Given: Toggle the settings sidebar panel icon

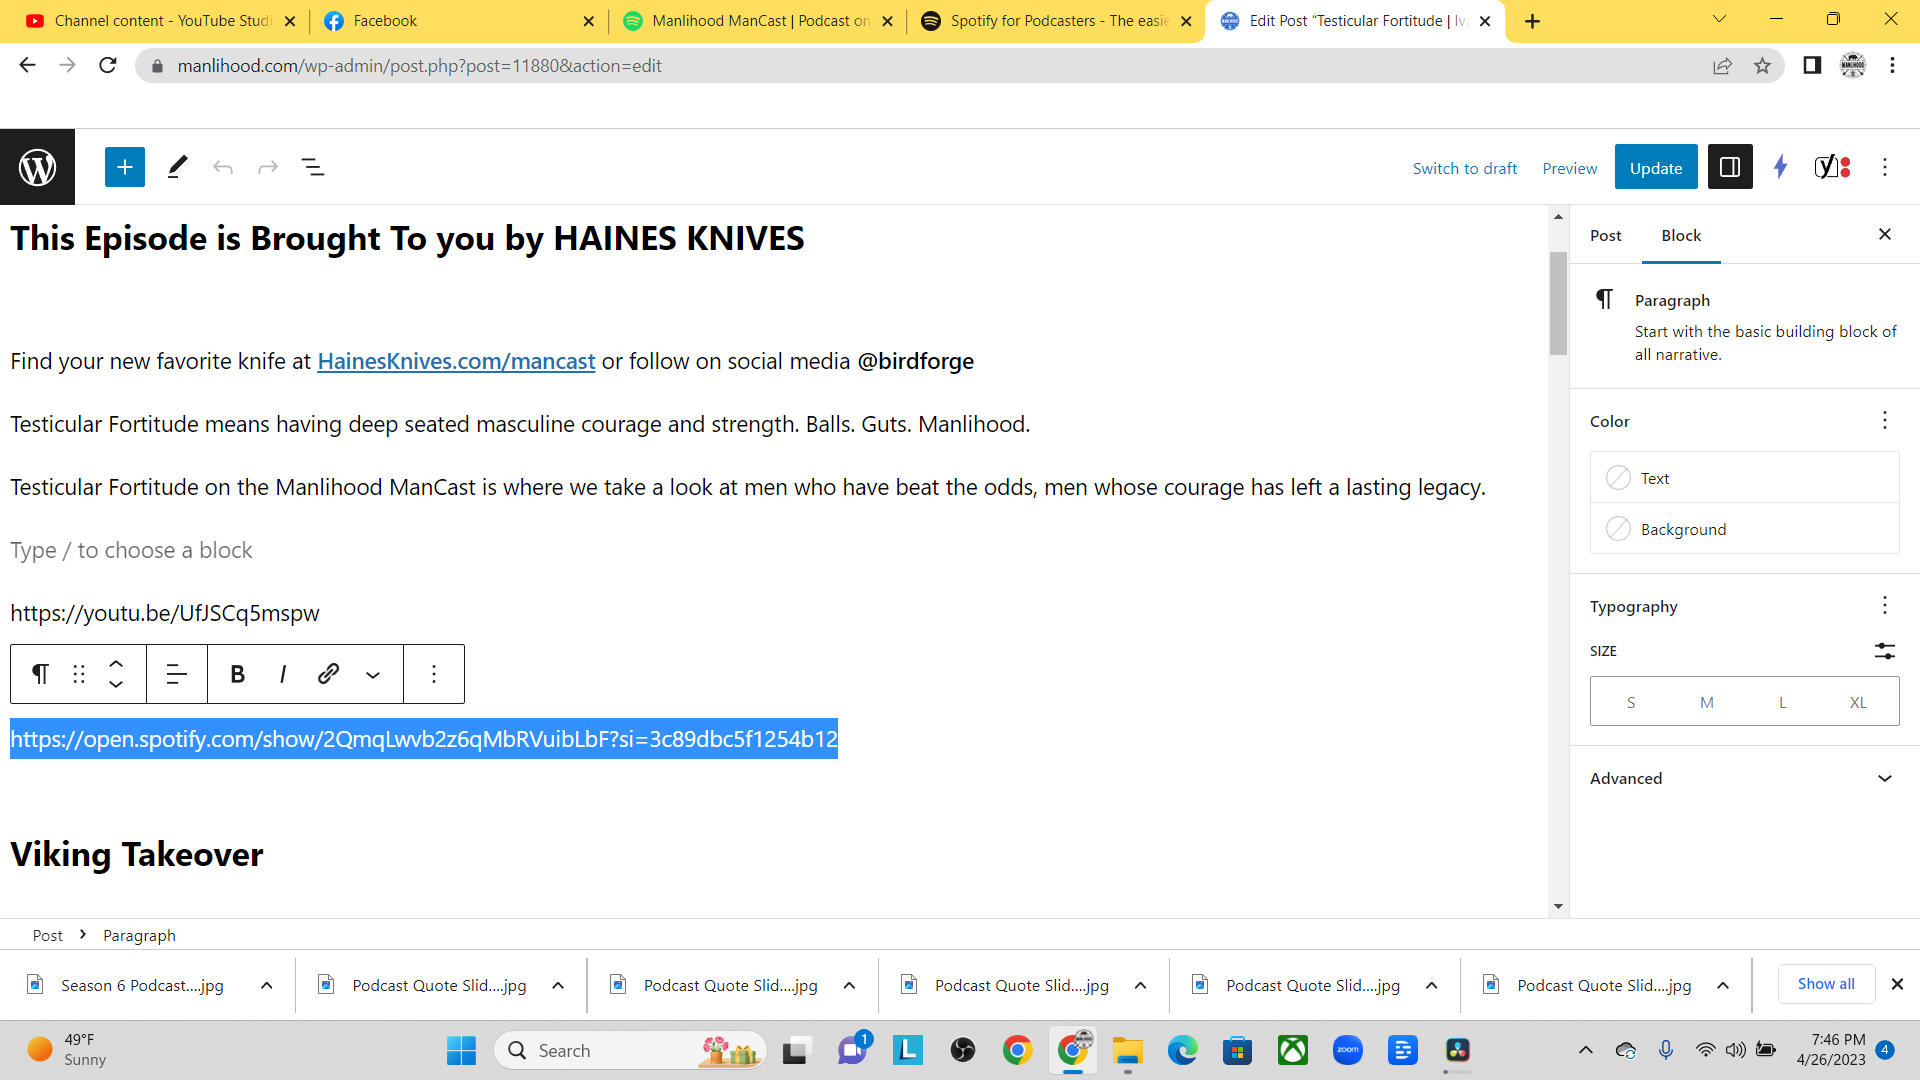Looking at the screenshot, I should 1730,167.
